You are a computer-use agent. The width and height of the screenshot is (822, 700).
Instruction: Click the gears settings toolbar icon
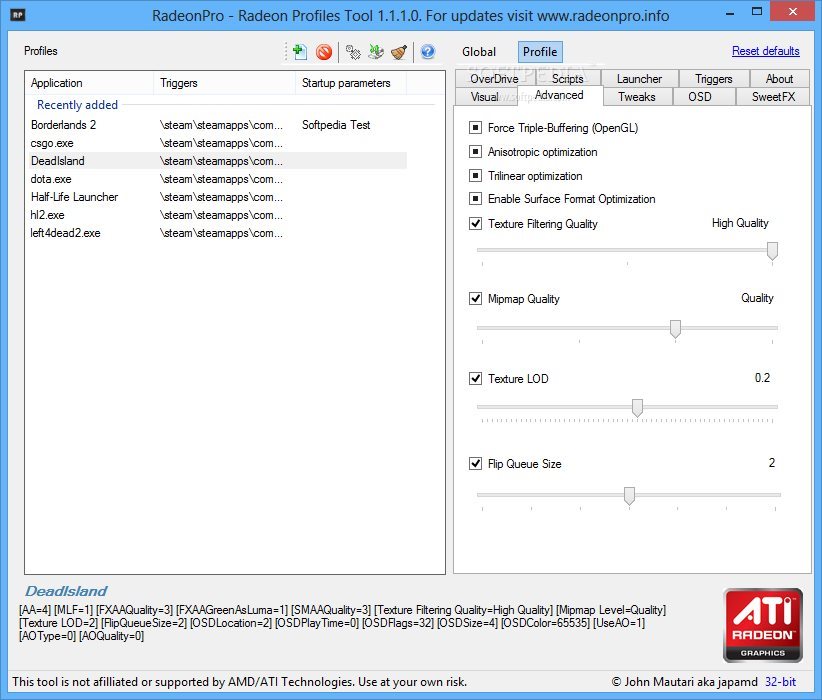coord(353,52)
